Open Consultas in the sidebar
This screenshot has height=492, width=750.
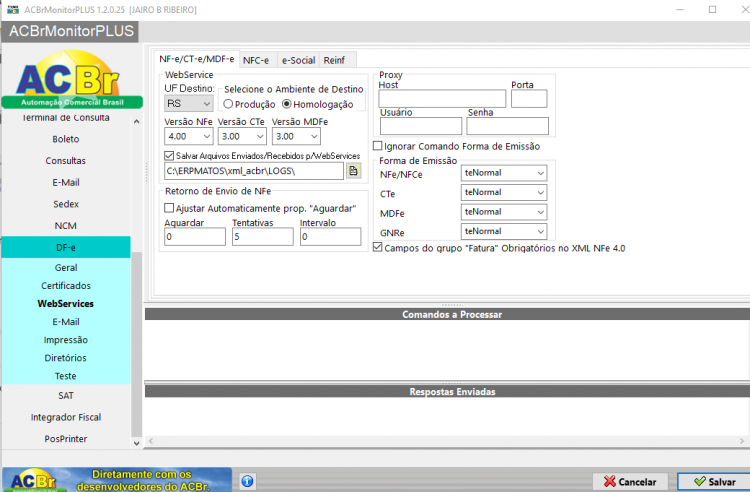point(66,161)
